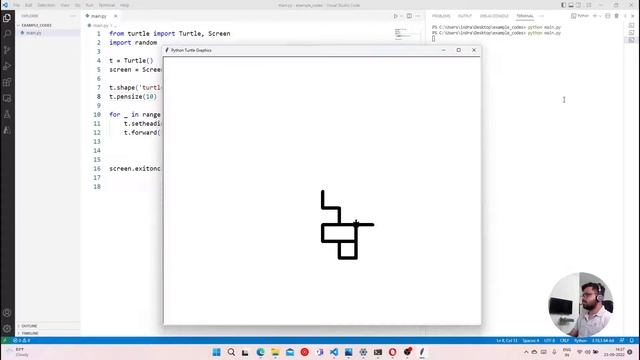
Task: Run Python file with the play button
Action: click(395, 16)
